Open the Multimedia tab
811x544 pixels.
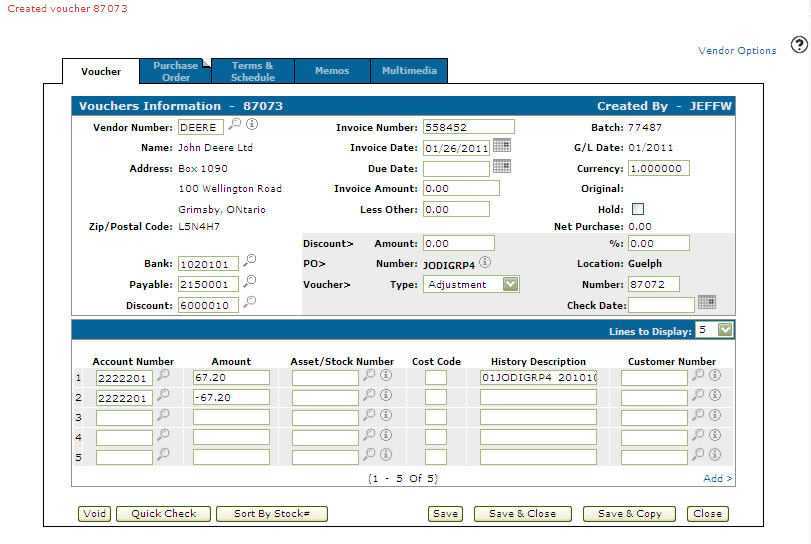click(409, 71)
